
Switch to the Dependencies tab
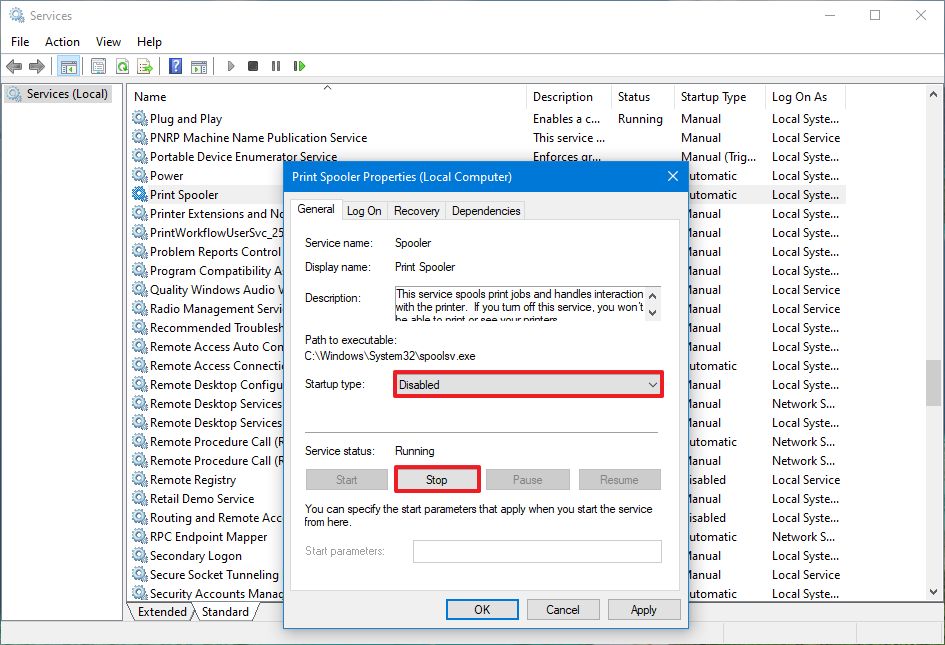486,211
